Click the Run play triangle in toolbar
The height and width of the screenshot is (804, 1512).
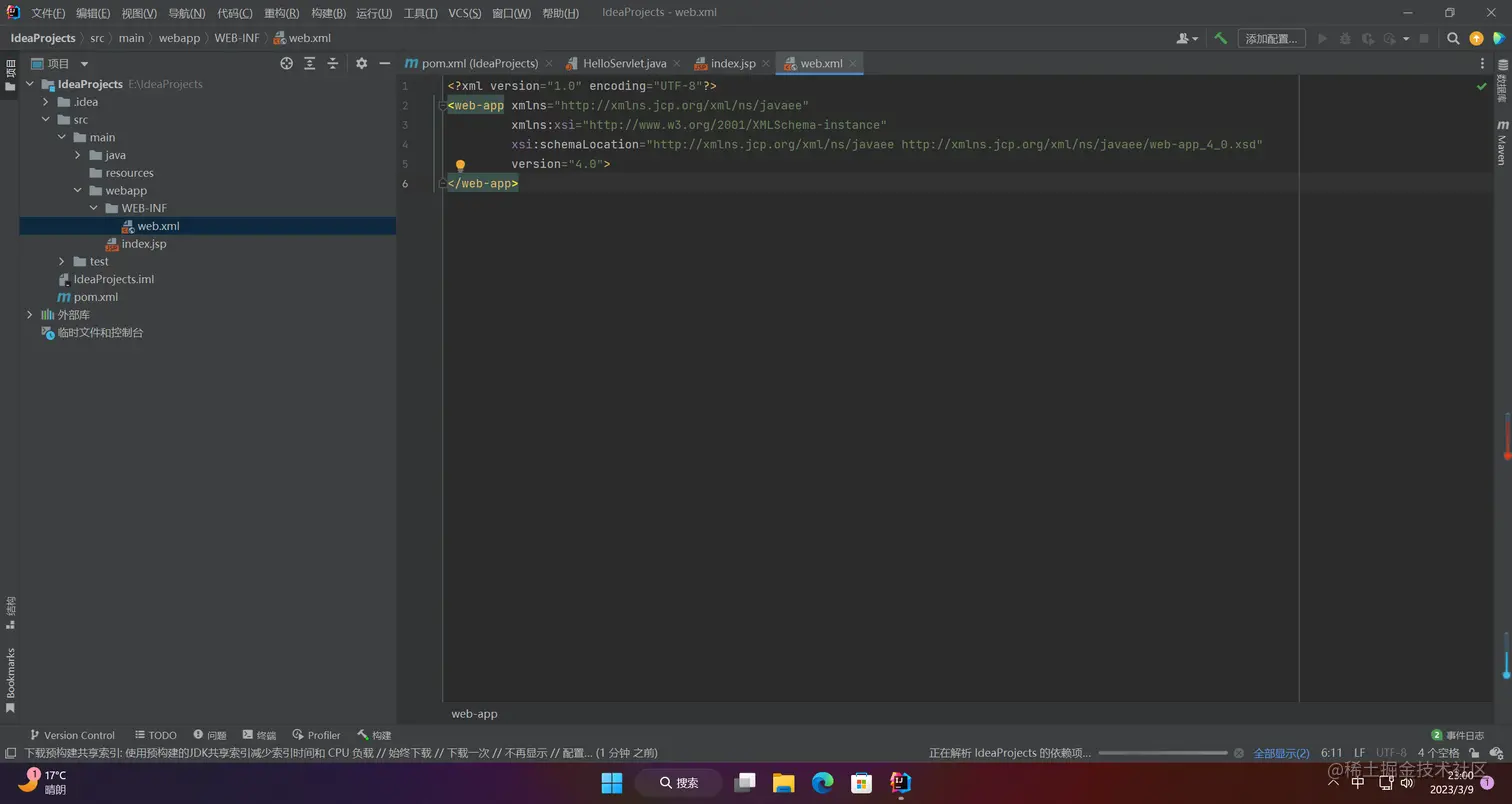1322,38
